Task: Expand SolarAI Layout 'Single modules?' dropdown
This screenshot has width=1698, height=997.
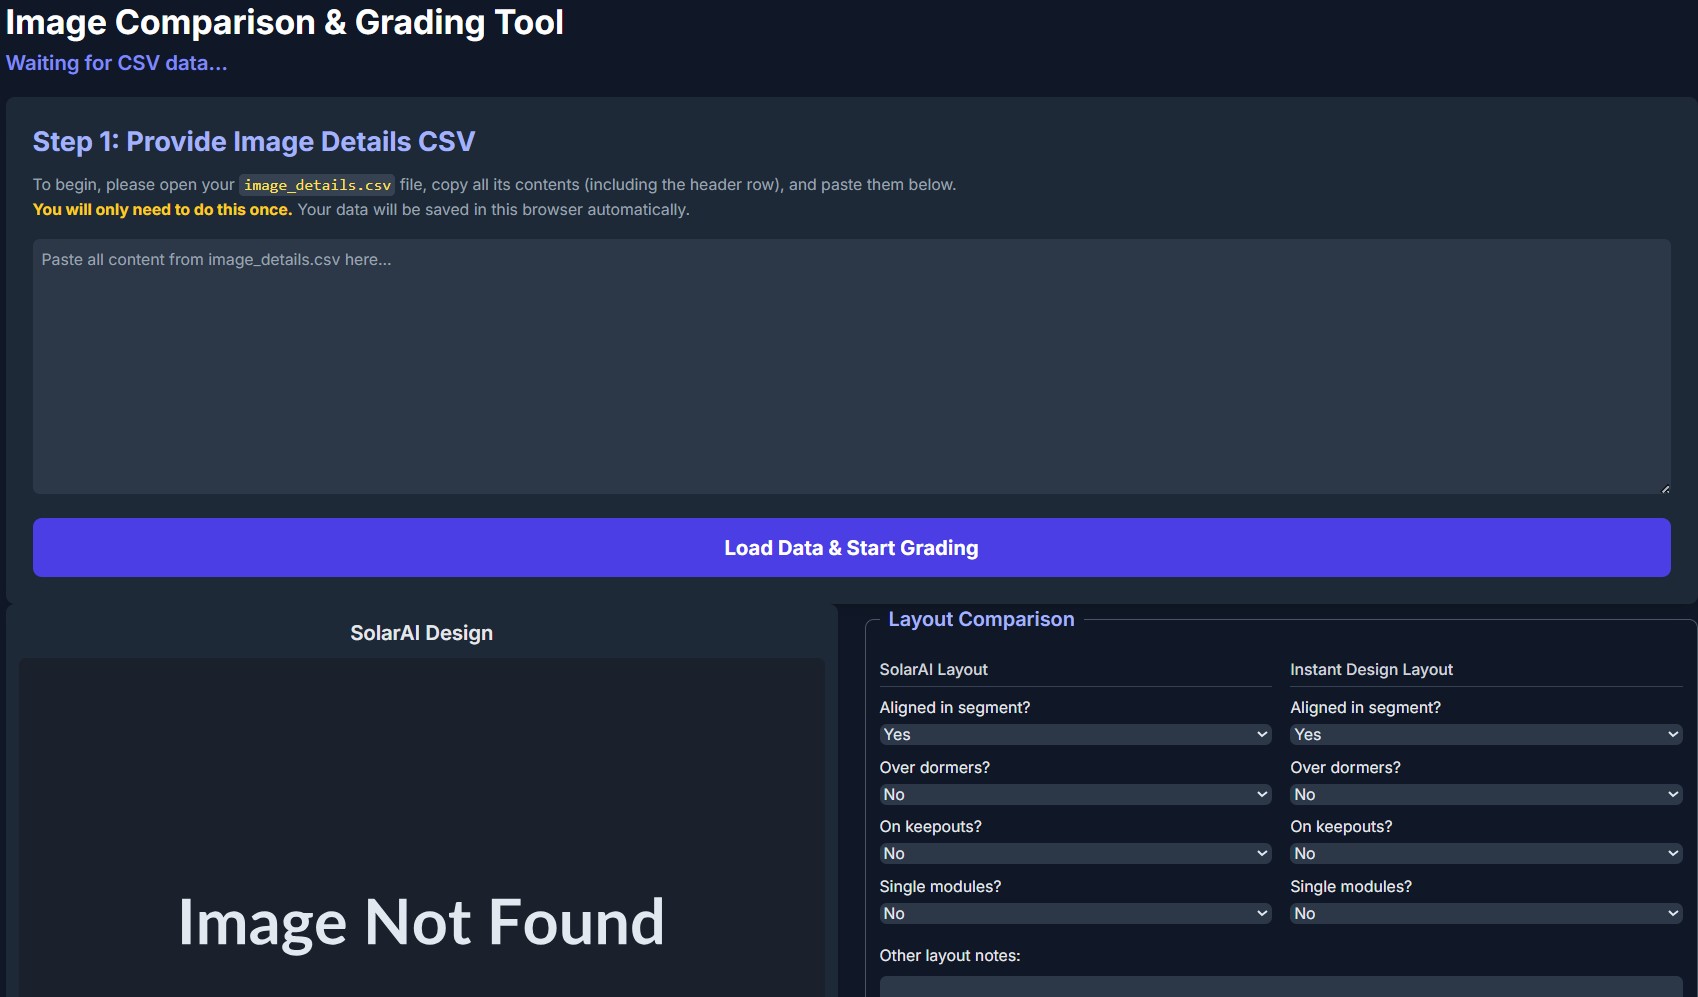Action: coord(1074,914)
